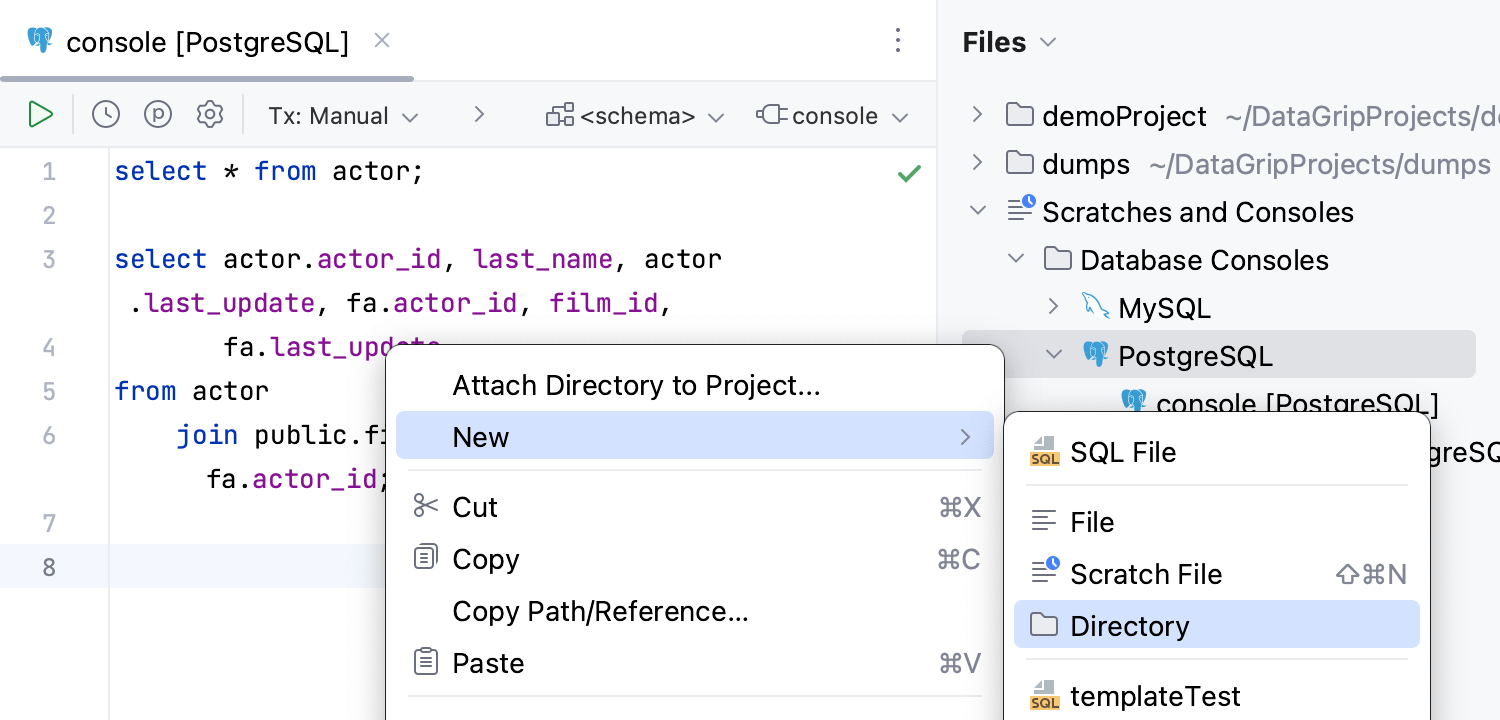Click the MySQL dolphin icon
The image size is (1500, 720).
[x=1096, y=307]
